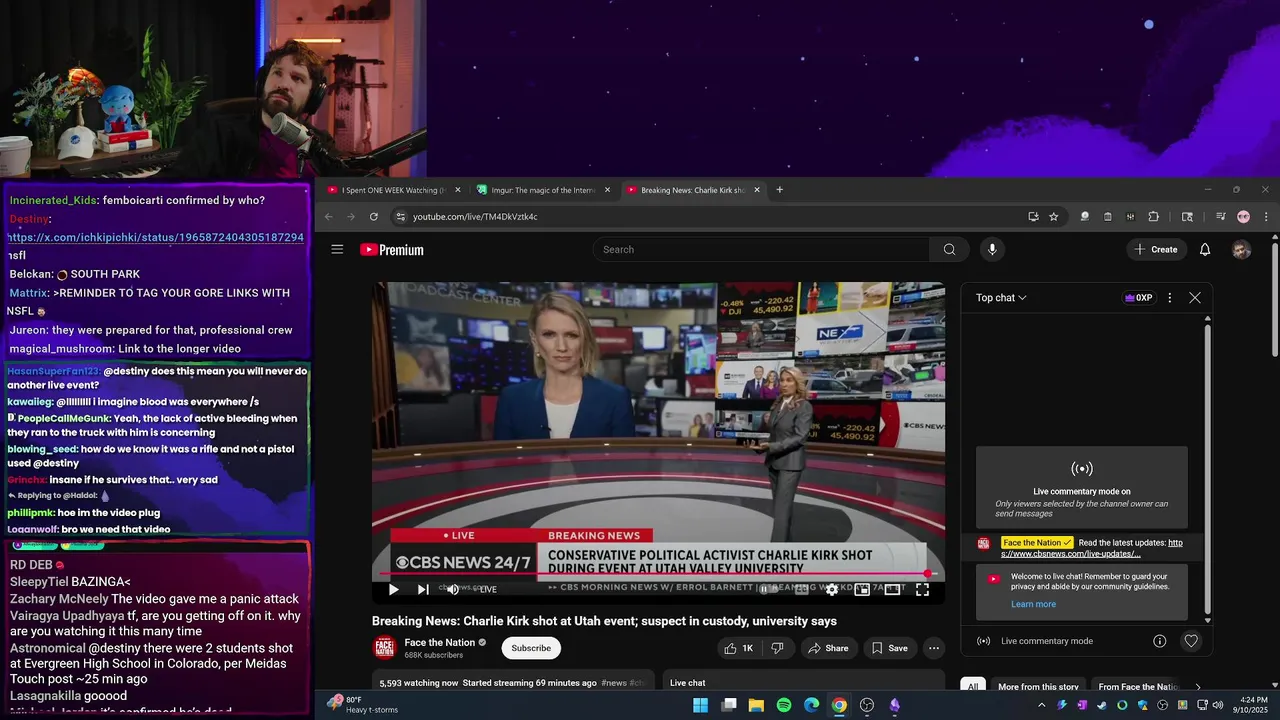Click the address bar URL
The image size is (1280, 720).
[x=475, y=216]
